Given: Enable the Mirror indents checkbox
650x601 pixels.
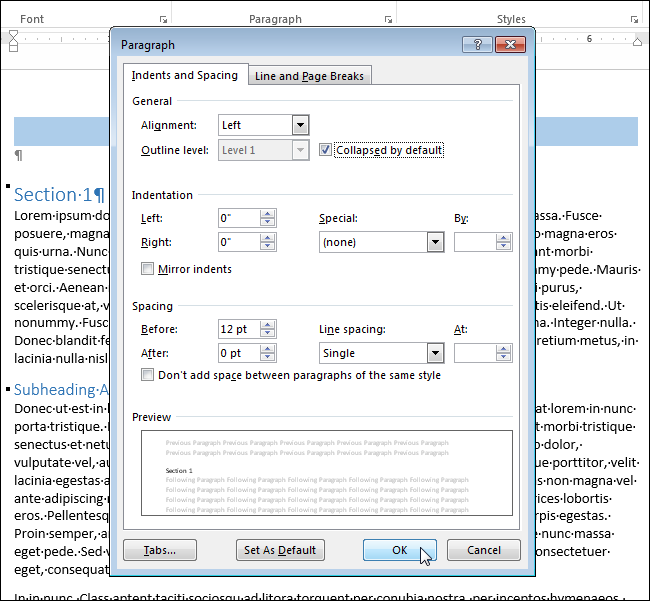Looking at the screenshot, I should 148,269.
